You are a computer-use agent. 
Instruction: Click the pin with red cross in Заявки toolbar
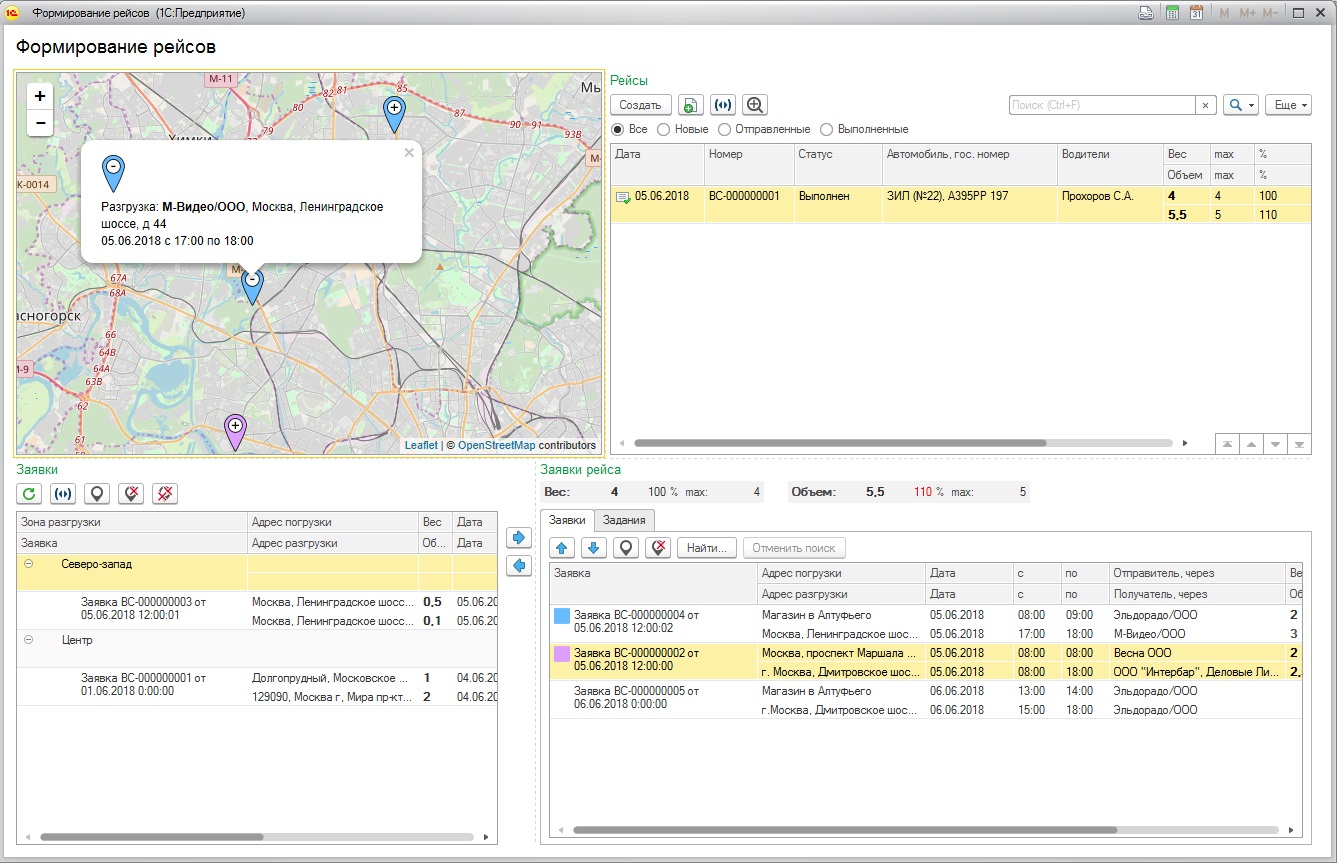click(x=131, y=493)
